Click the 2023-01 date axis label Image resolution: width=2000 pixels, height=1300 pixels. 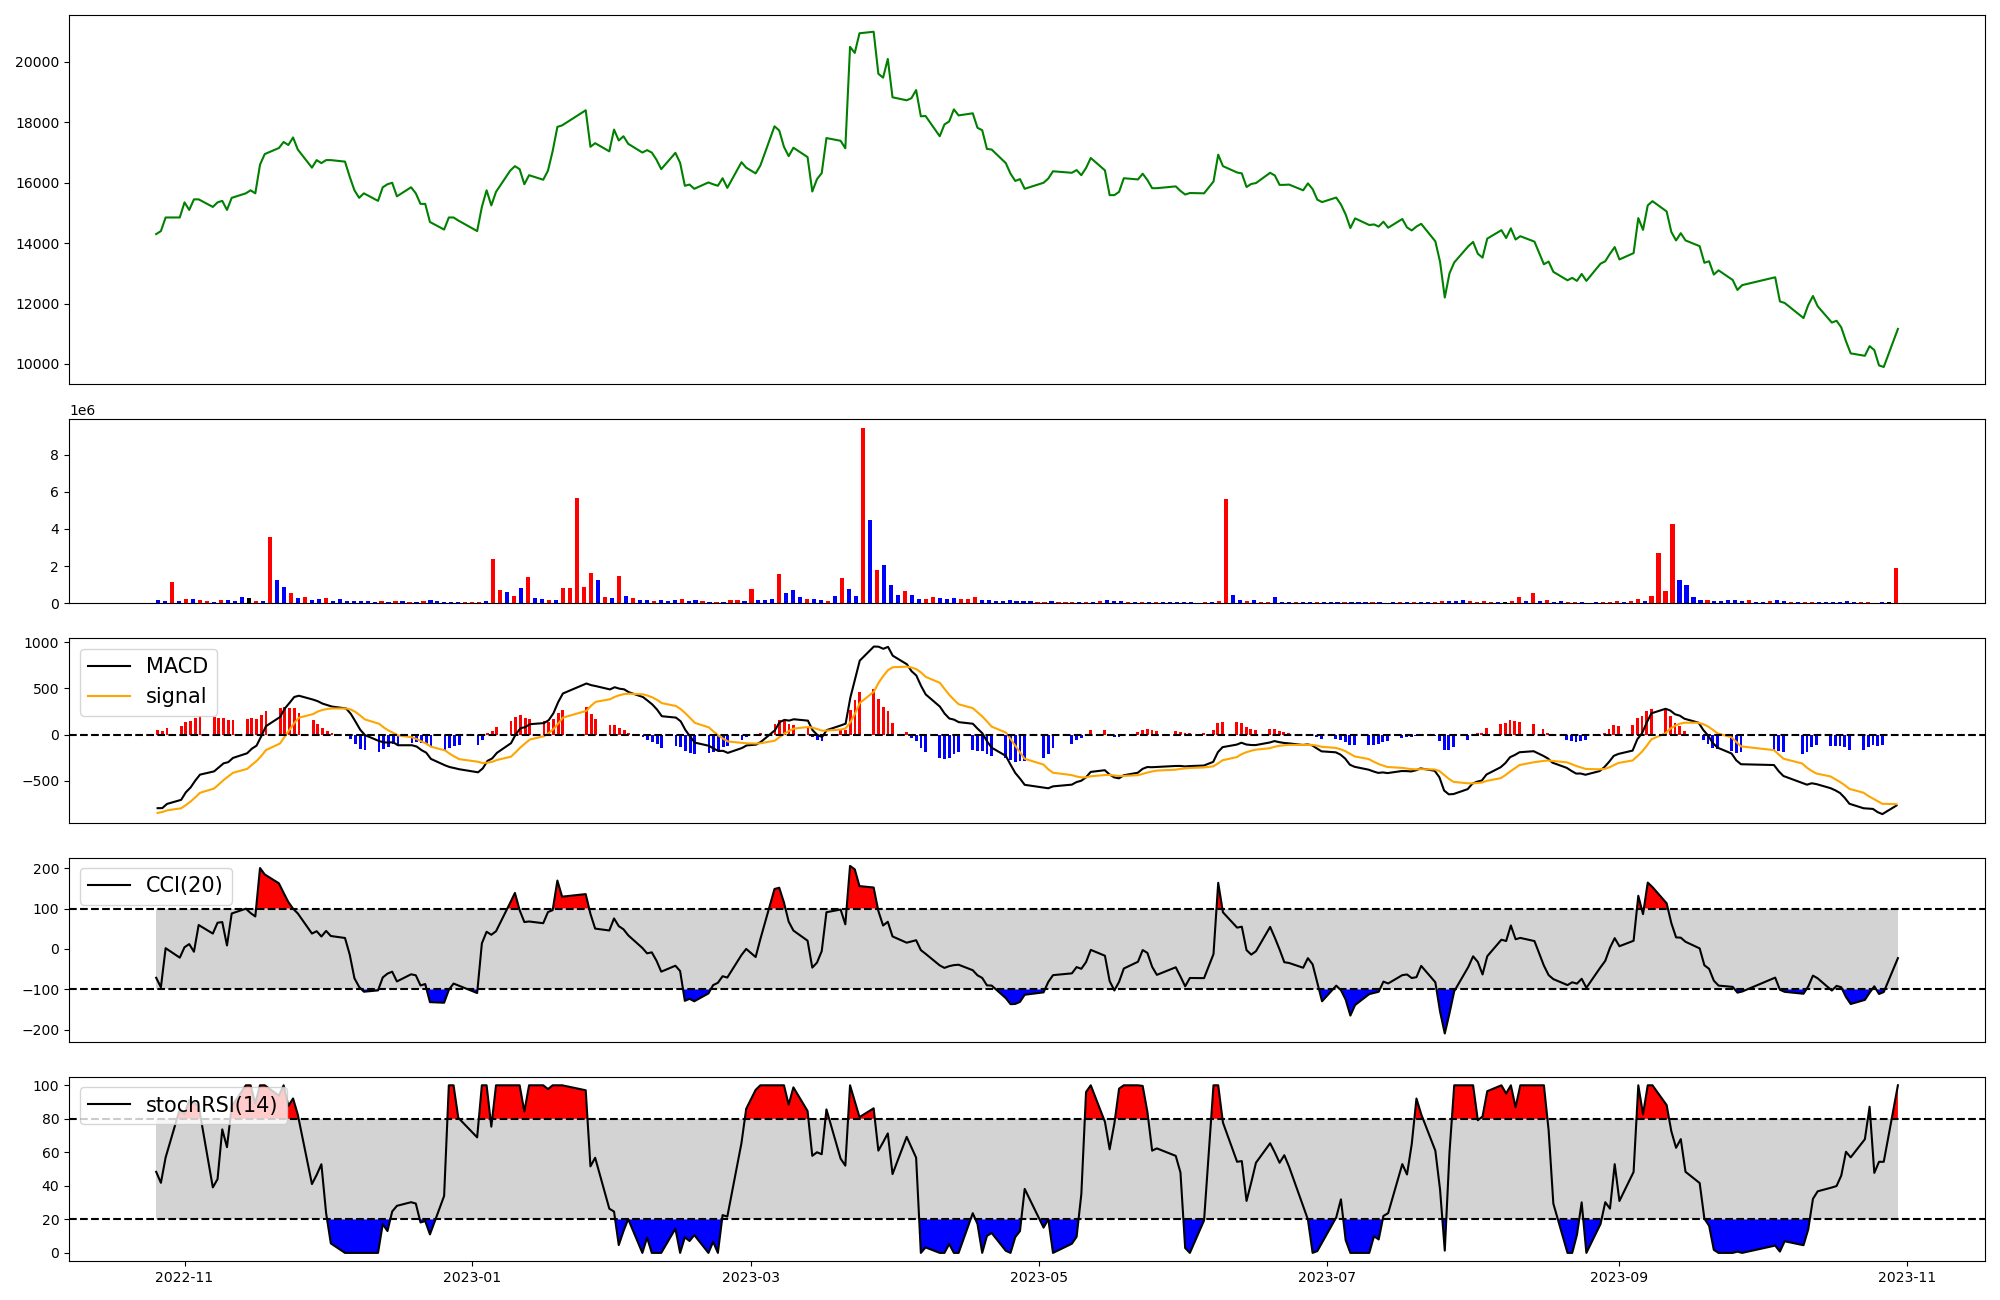point(472,1277)
